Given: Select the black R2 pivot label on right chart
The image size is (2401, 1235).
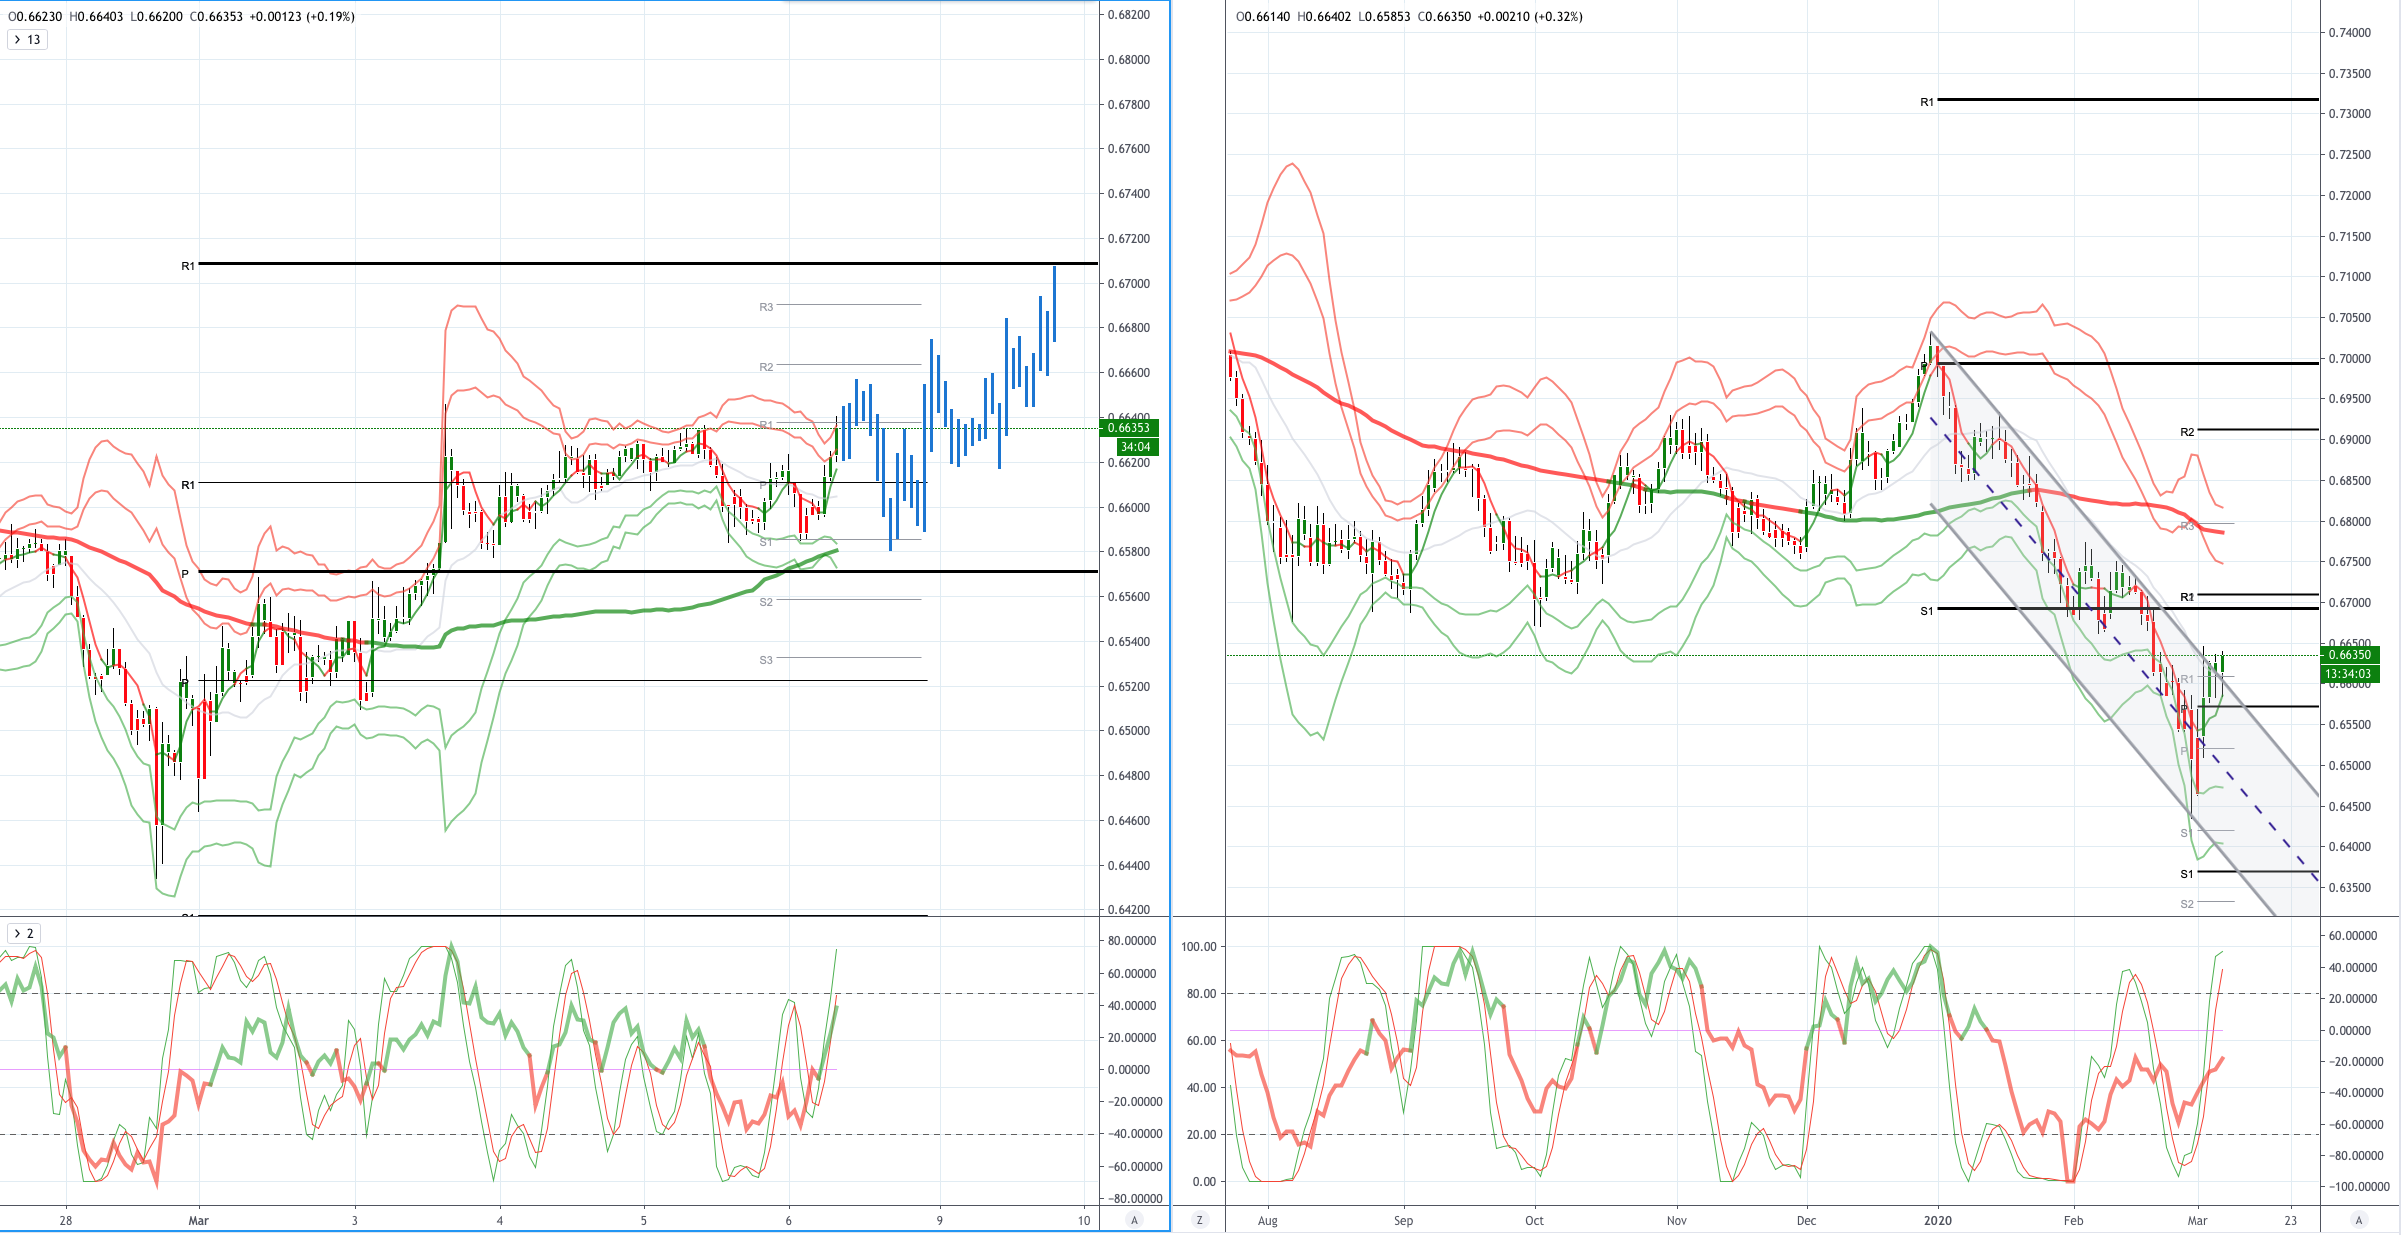Looking at the screenshot, I should pos(2187,432).
